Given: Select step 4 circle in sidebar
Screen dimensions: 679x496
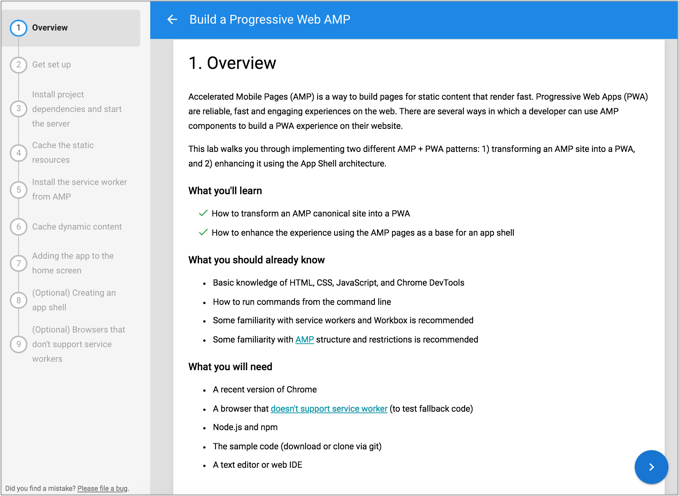Looking at the screenshot, I should coord(18,152).
